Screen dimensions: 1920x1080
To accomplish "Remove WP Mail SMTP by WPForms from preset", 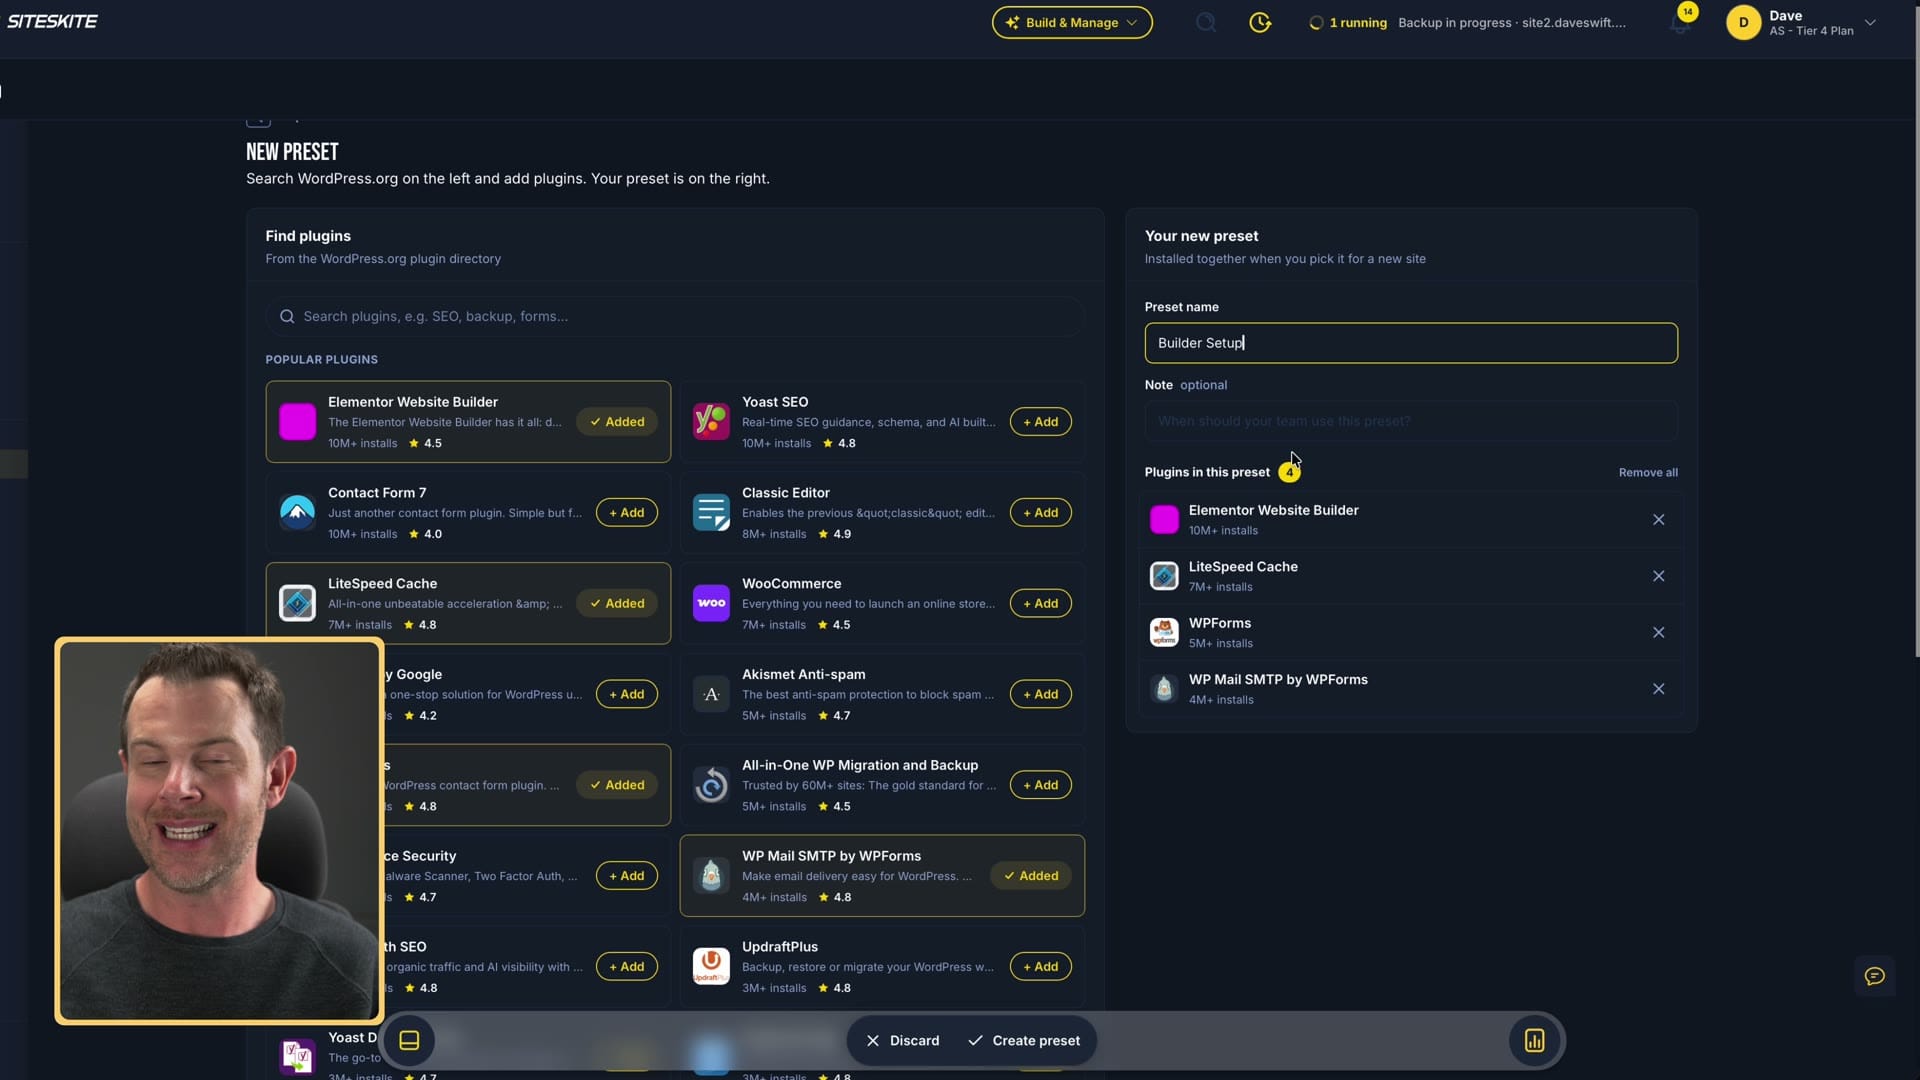I will pyautogui.click(x=1658, y=689).
